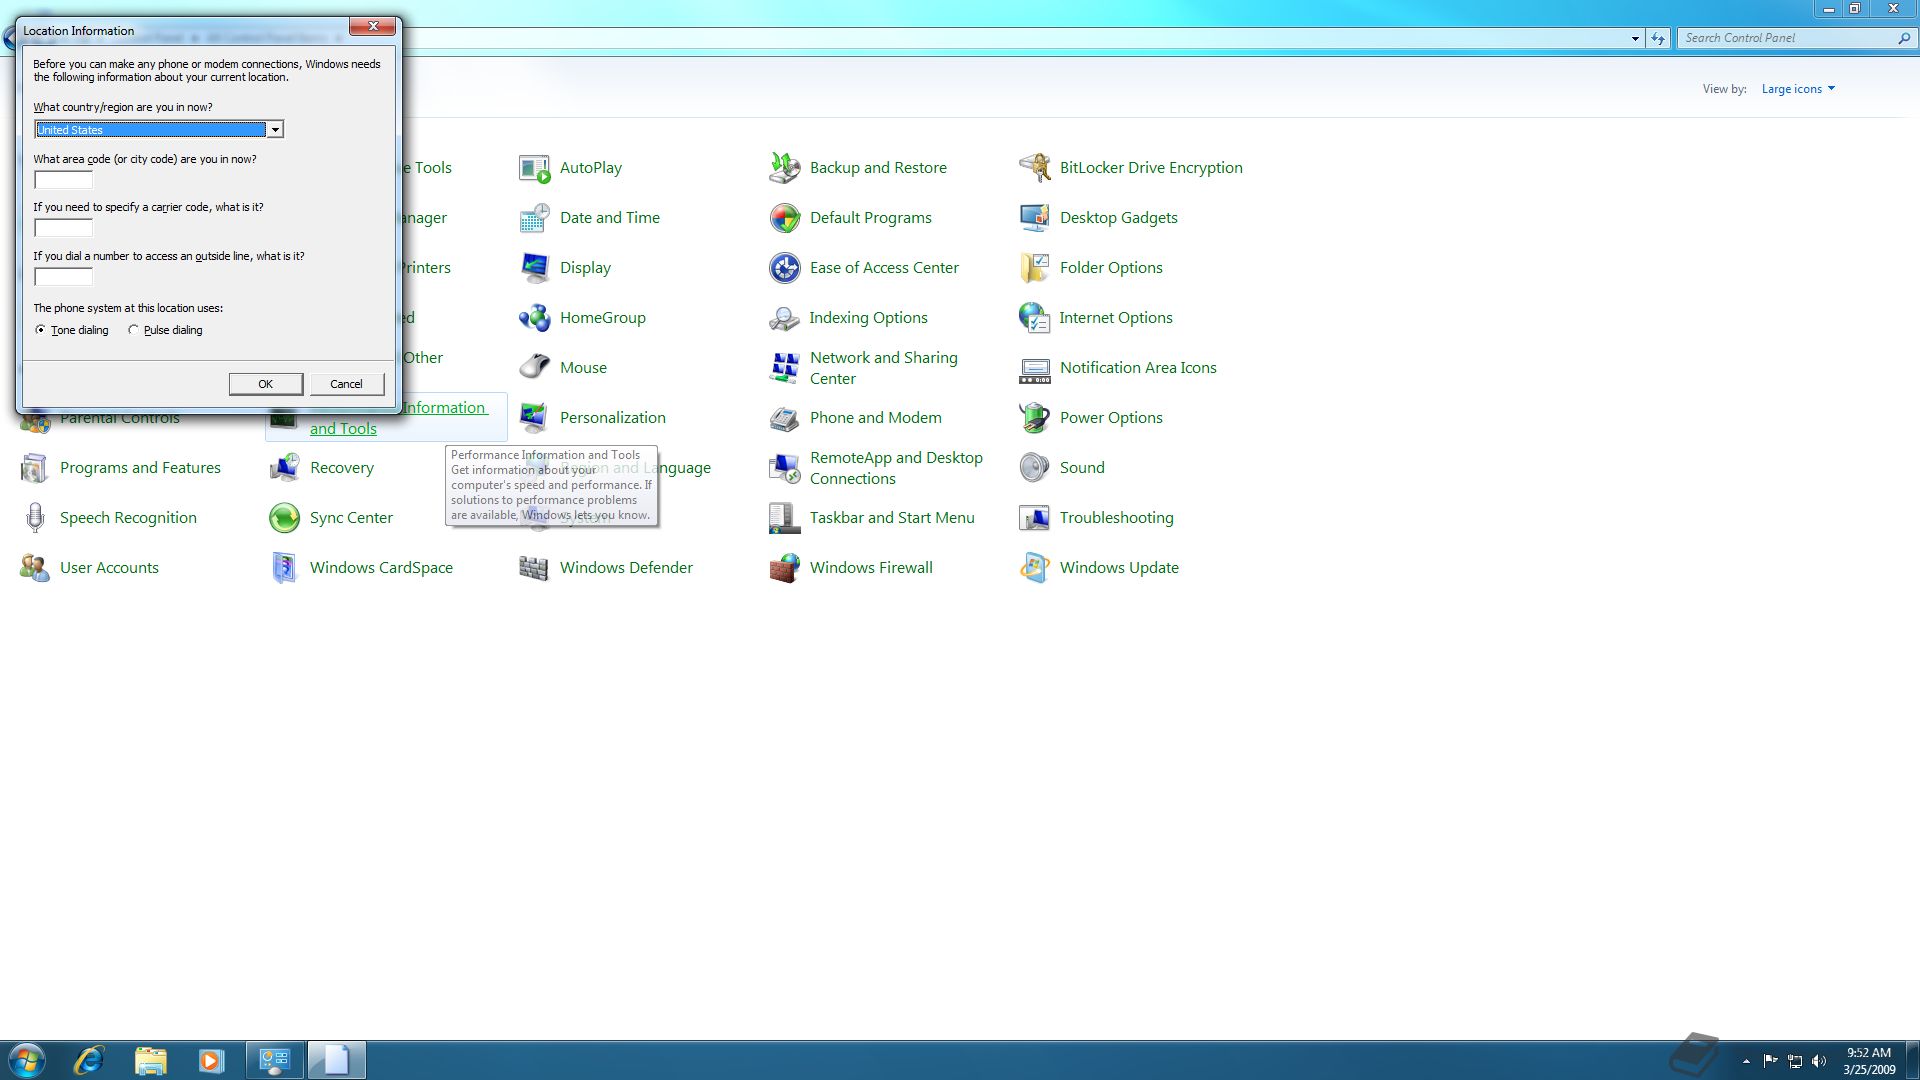Select the Tone dialing radio button
This screenshot has width=1920, height=1080.
[x=40, y=330]
